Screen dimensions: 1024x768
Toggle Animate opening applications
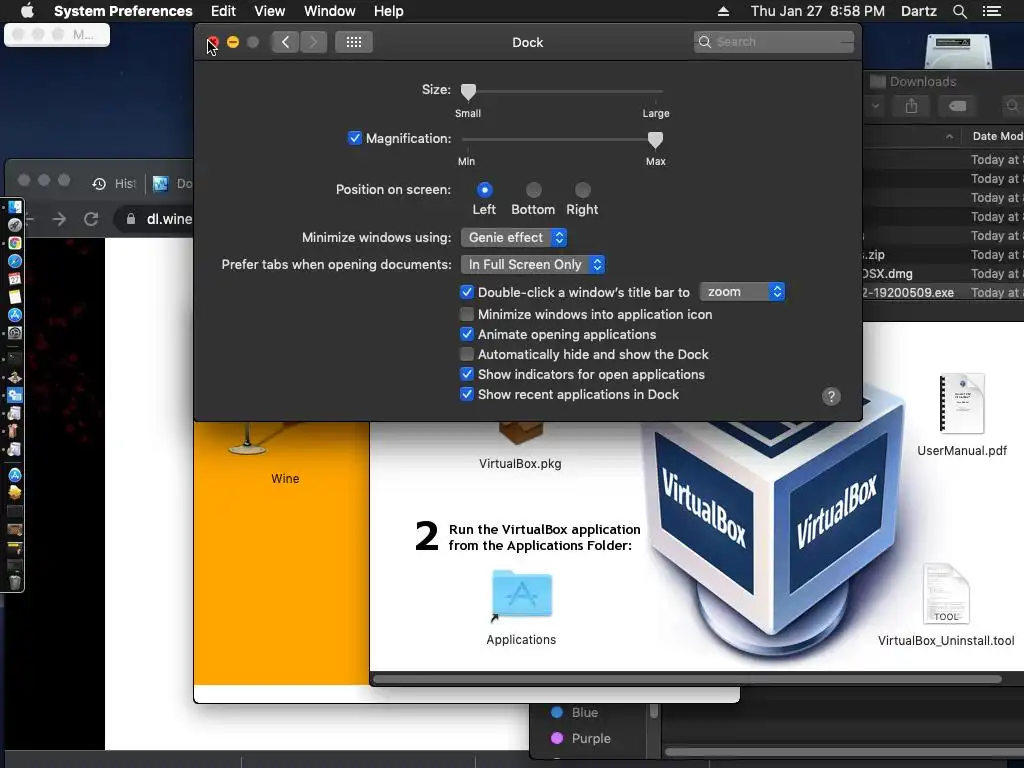tap(466, 334)
